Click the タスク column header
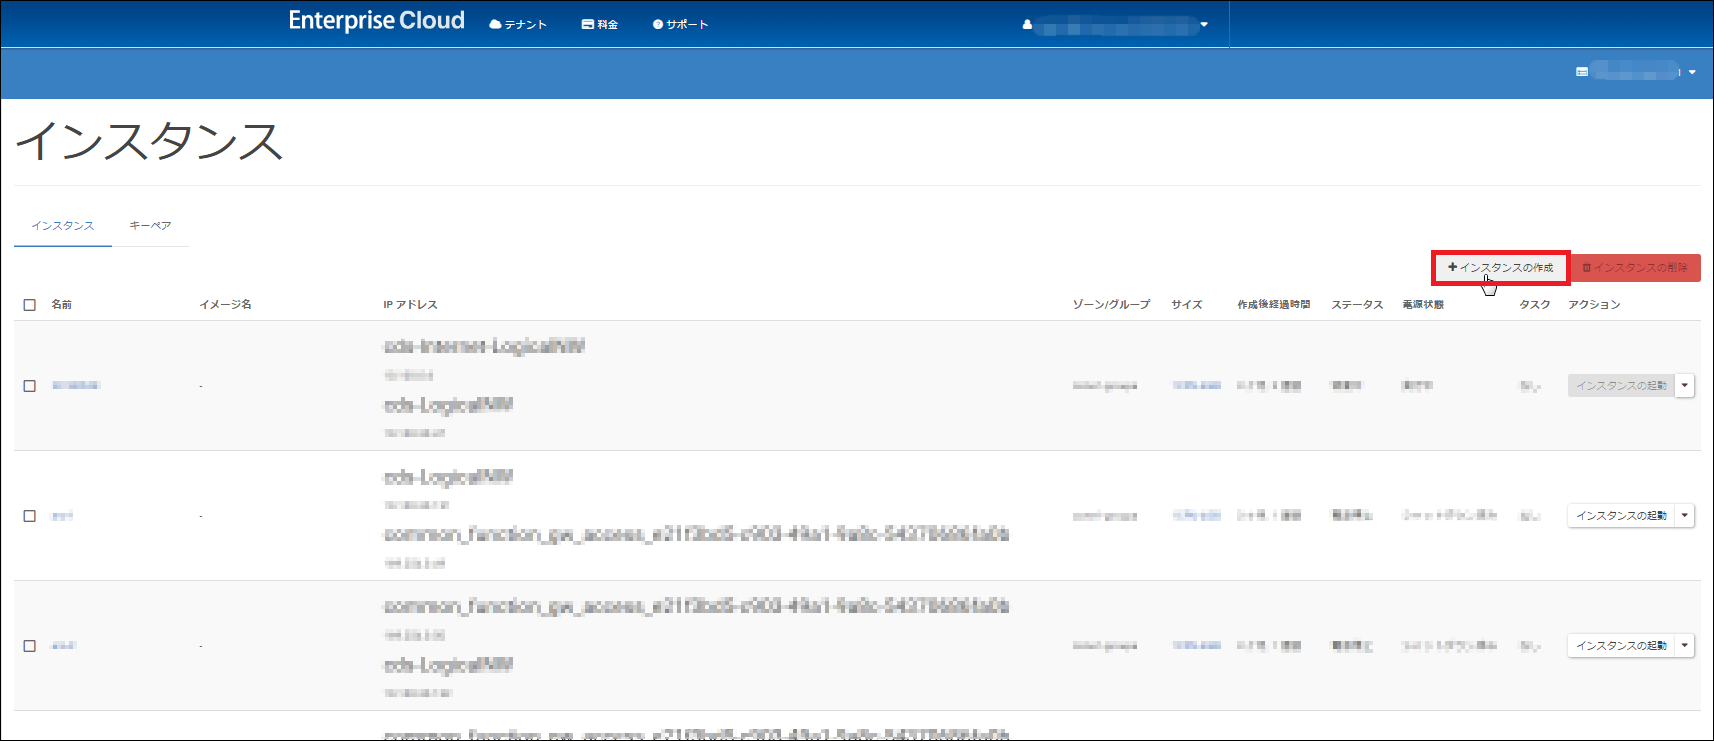Screen dimensions: 1714x741 (x=1535, y=305)
